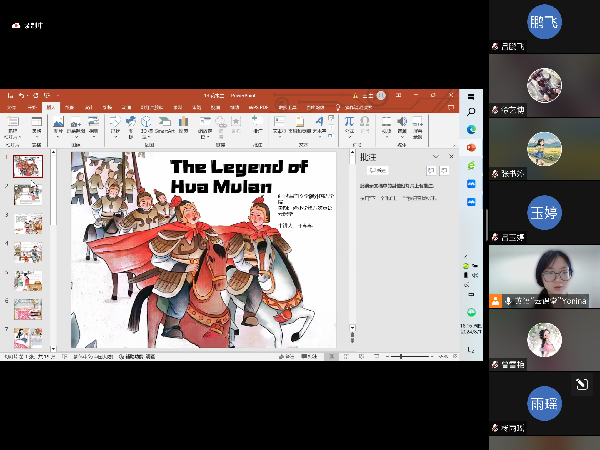600x450 pixels.
Task: Insert a SmartArt graphic
Action: coord(165,125)
